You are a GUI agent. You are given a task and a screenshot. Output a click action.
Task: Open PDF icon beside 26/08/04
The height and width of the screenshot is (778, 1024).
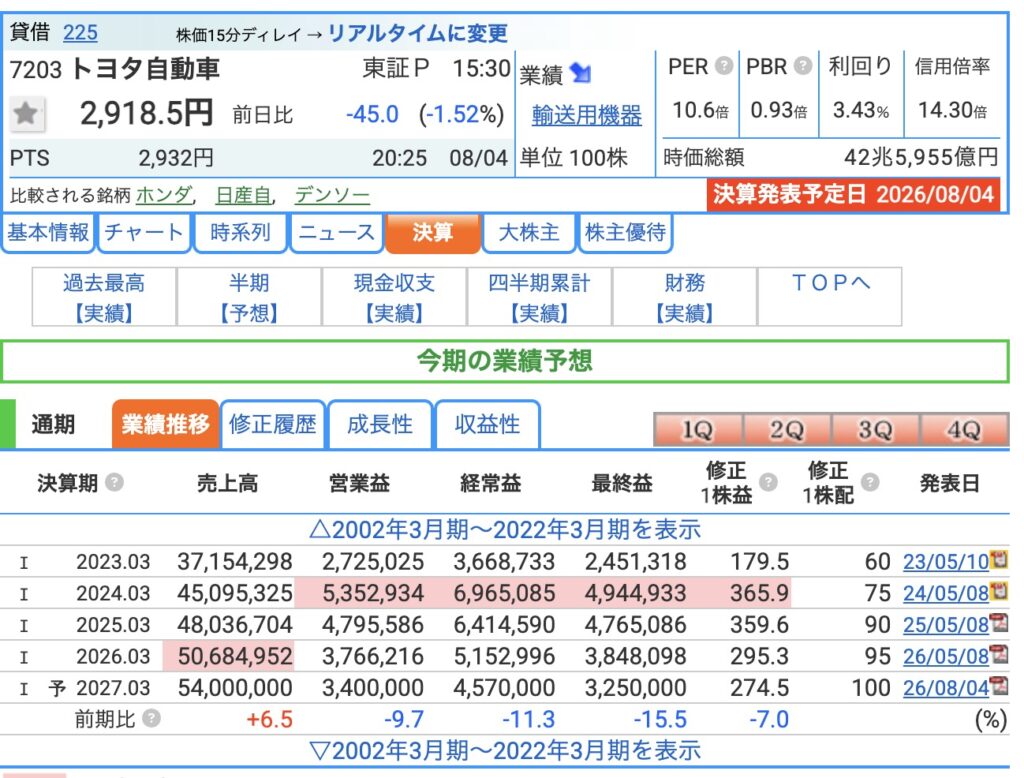pyautogui.click(x=999, y=685)
